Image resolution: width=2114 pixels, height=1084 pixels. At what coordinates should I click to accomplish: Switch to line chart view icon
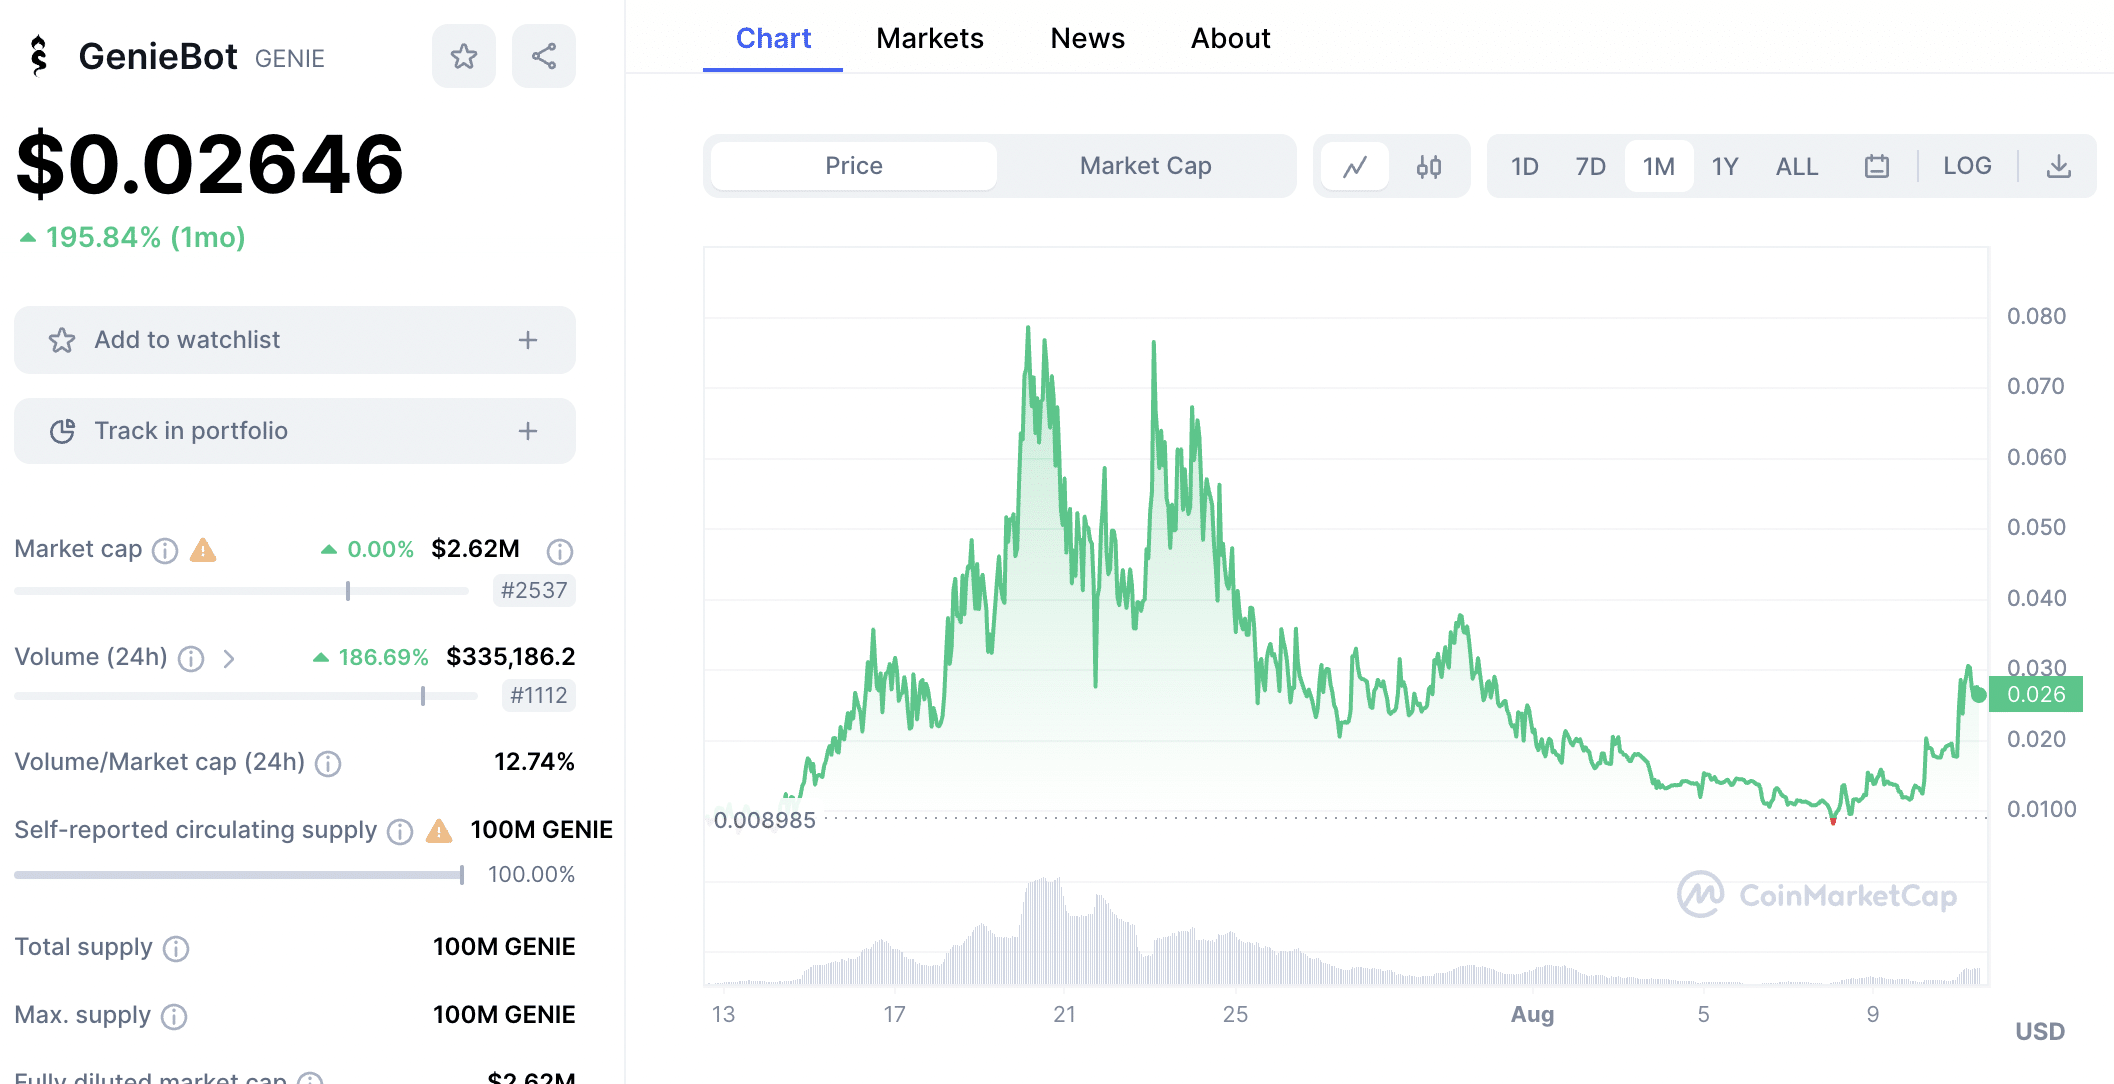tap(1355, 166)
